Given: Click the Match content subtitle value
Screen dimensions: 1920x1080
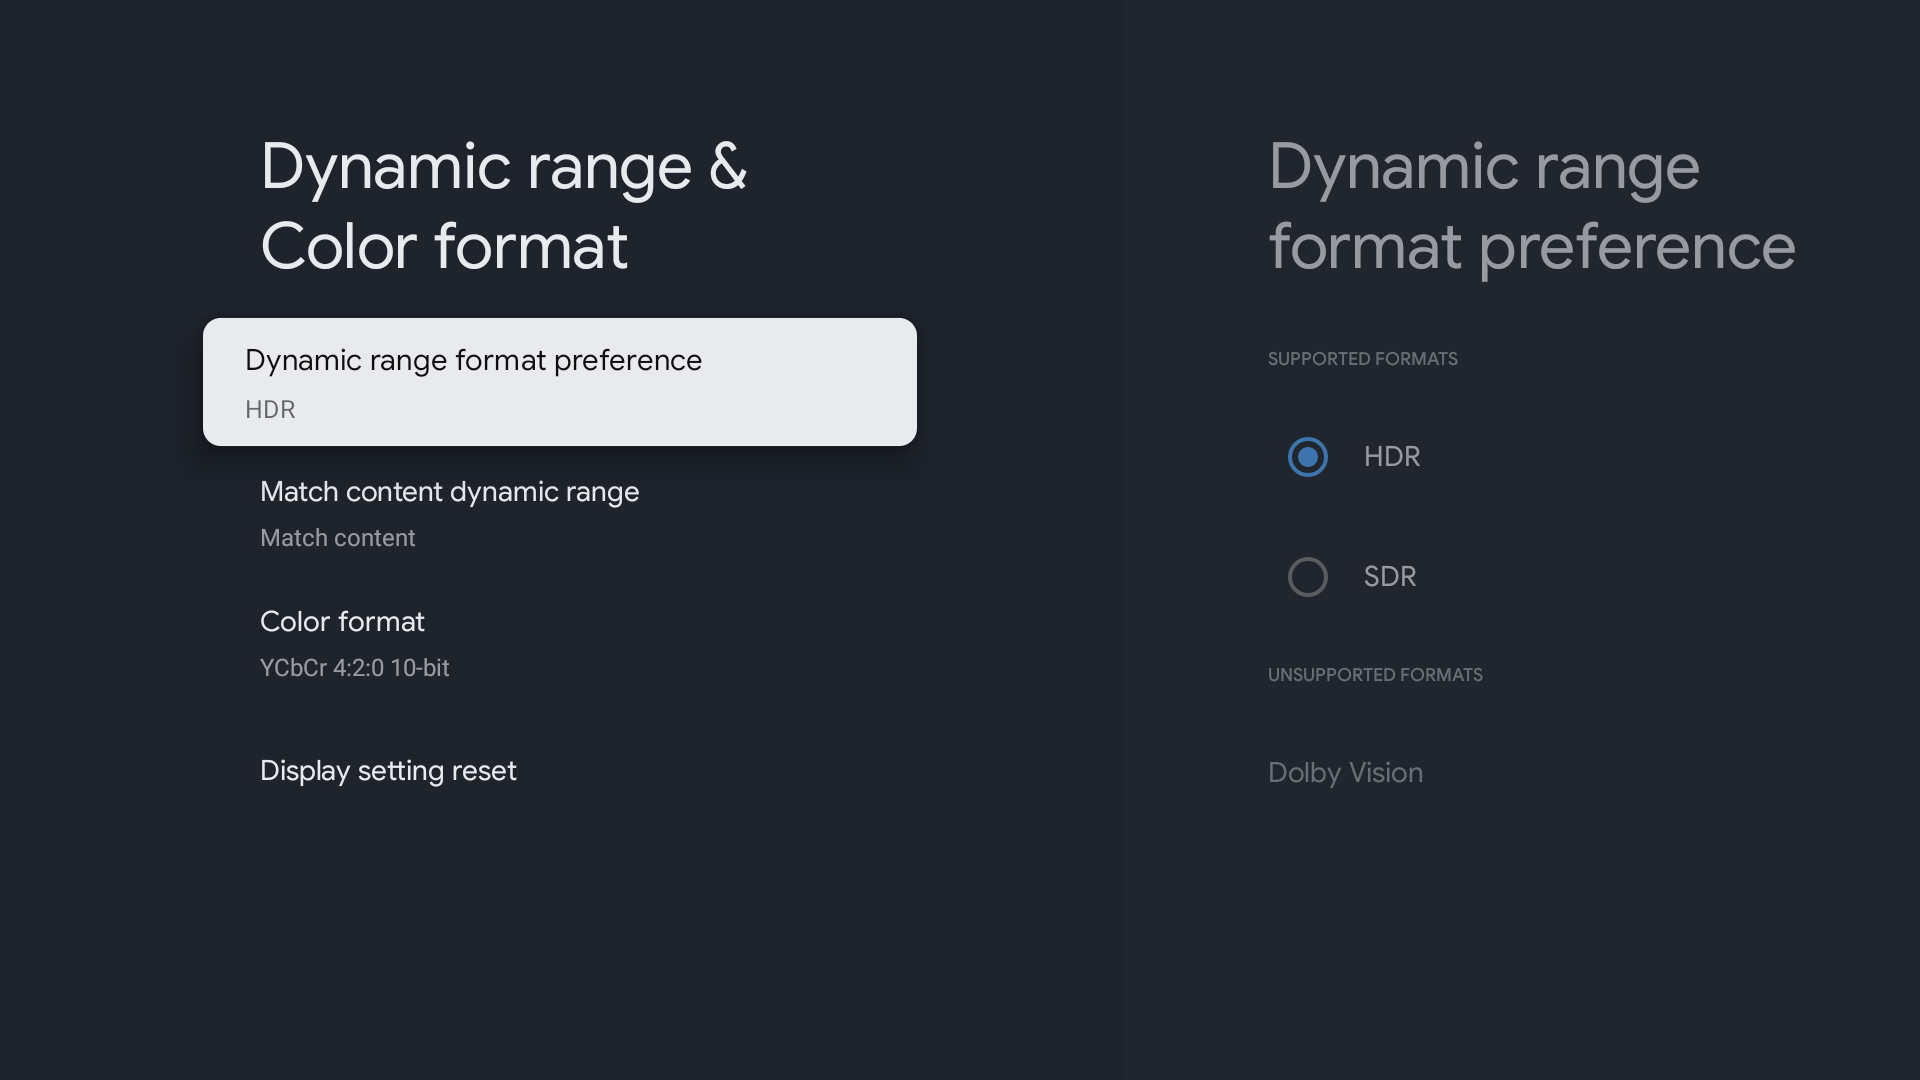Looking at the screenshot, I should point(337,538).
